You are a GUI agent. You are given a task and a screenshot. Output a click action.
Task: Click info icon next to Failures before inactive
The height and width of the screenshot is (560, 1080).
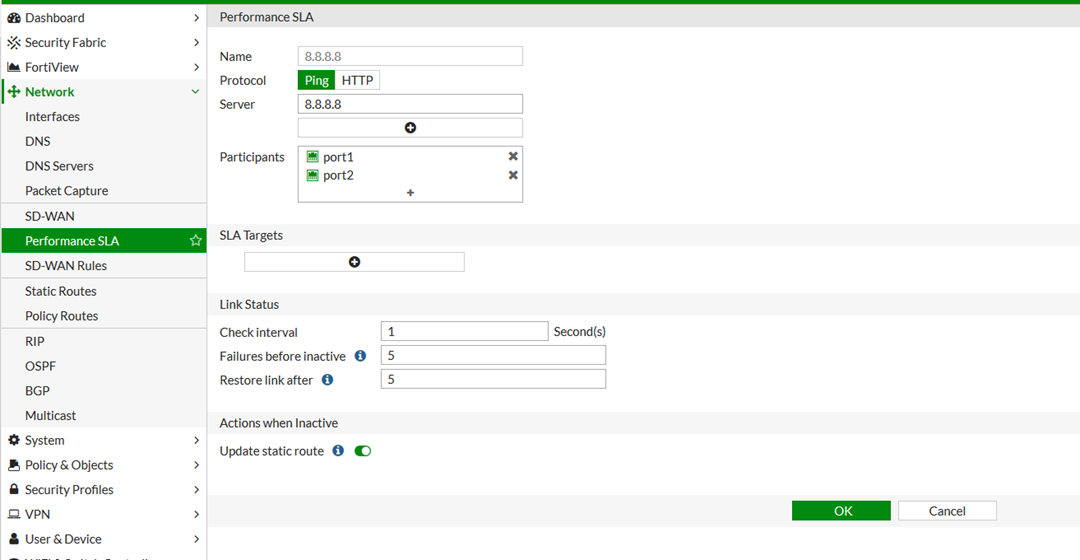point(360,356)
